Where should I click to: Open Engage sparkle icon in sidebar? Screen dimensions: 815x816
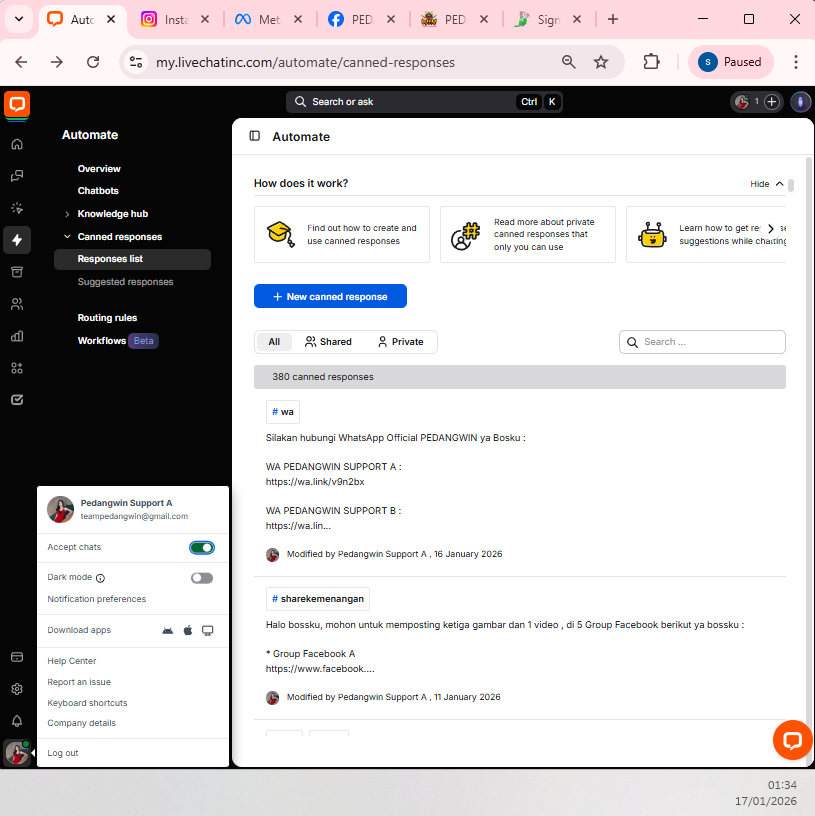click(x=17, y=208)
